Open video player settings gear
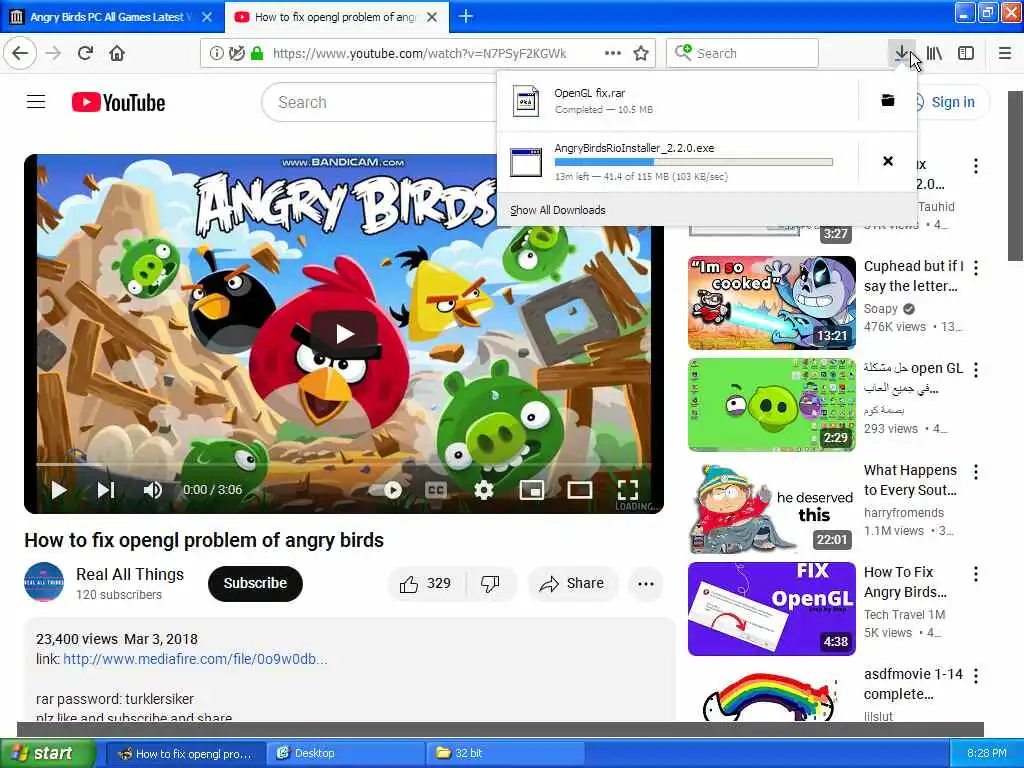 pos(484,490)
